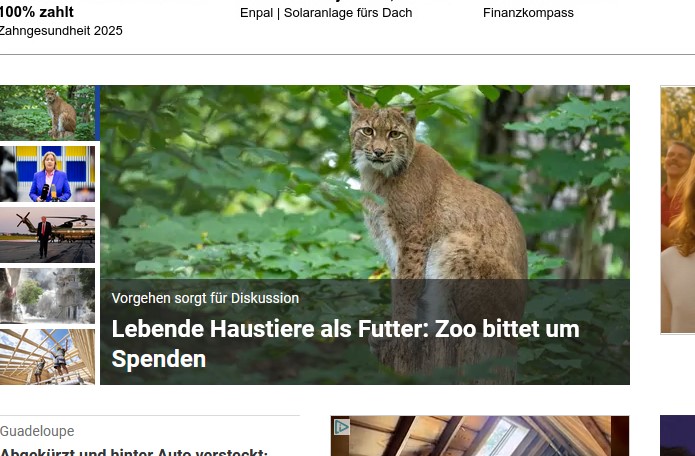Click the dark caption overlay on lynx image
The height and width of the screenshot is (456, 695).
[x=365, y=332]
